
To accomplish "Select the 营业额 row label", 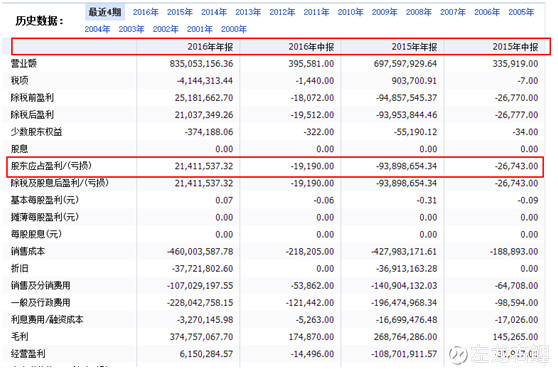I will (23, 64).
